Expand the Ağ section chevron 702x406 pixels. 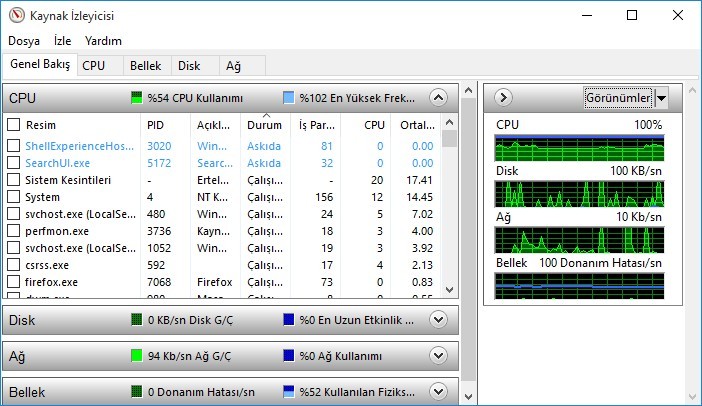click(438, 356)
